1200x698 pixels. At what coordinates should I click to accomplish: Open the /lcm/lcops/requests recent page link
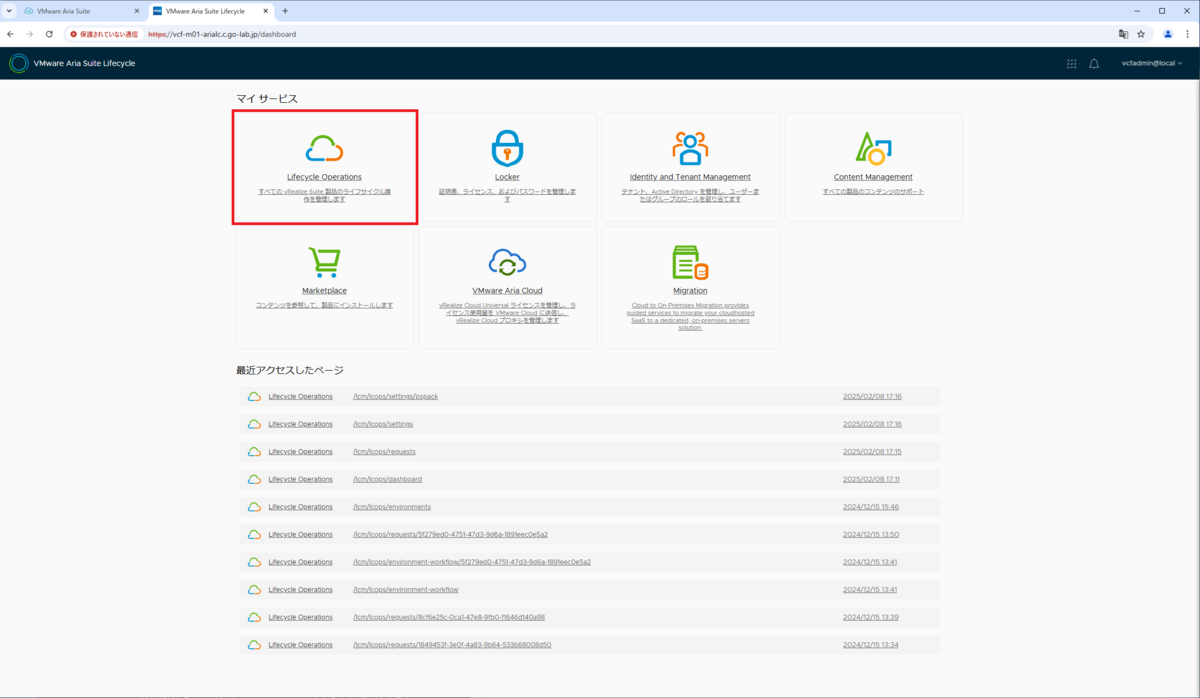pos(384,452)
